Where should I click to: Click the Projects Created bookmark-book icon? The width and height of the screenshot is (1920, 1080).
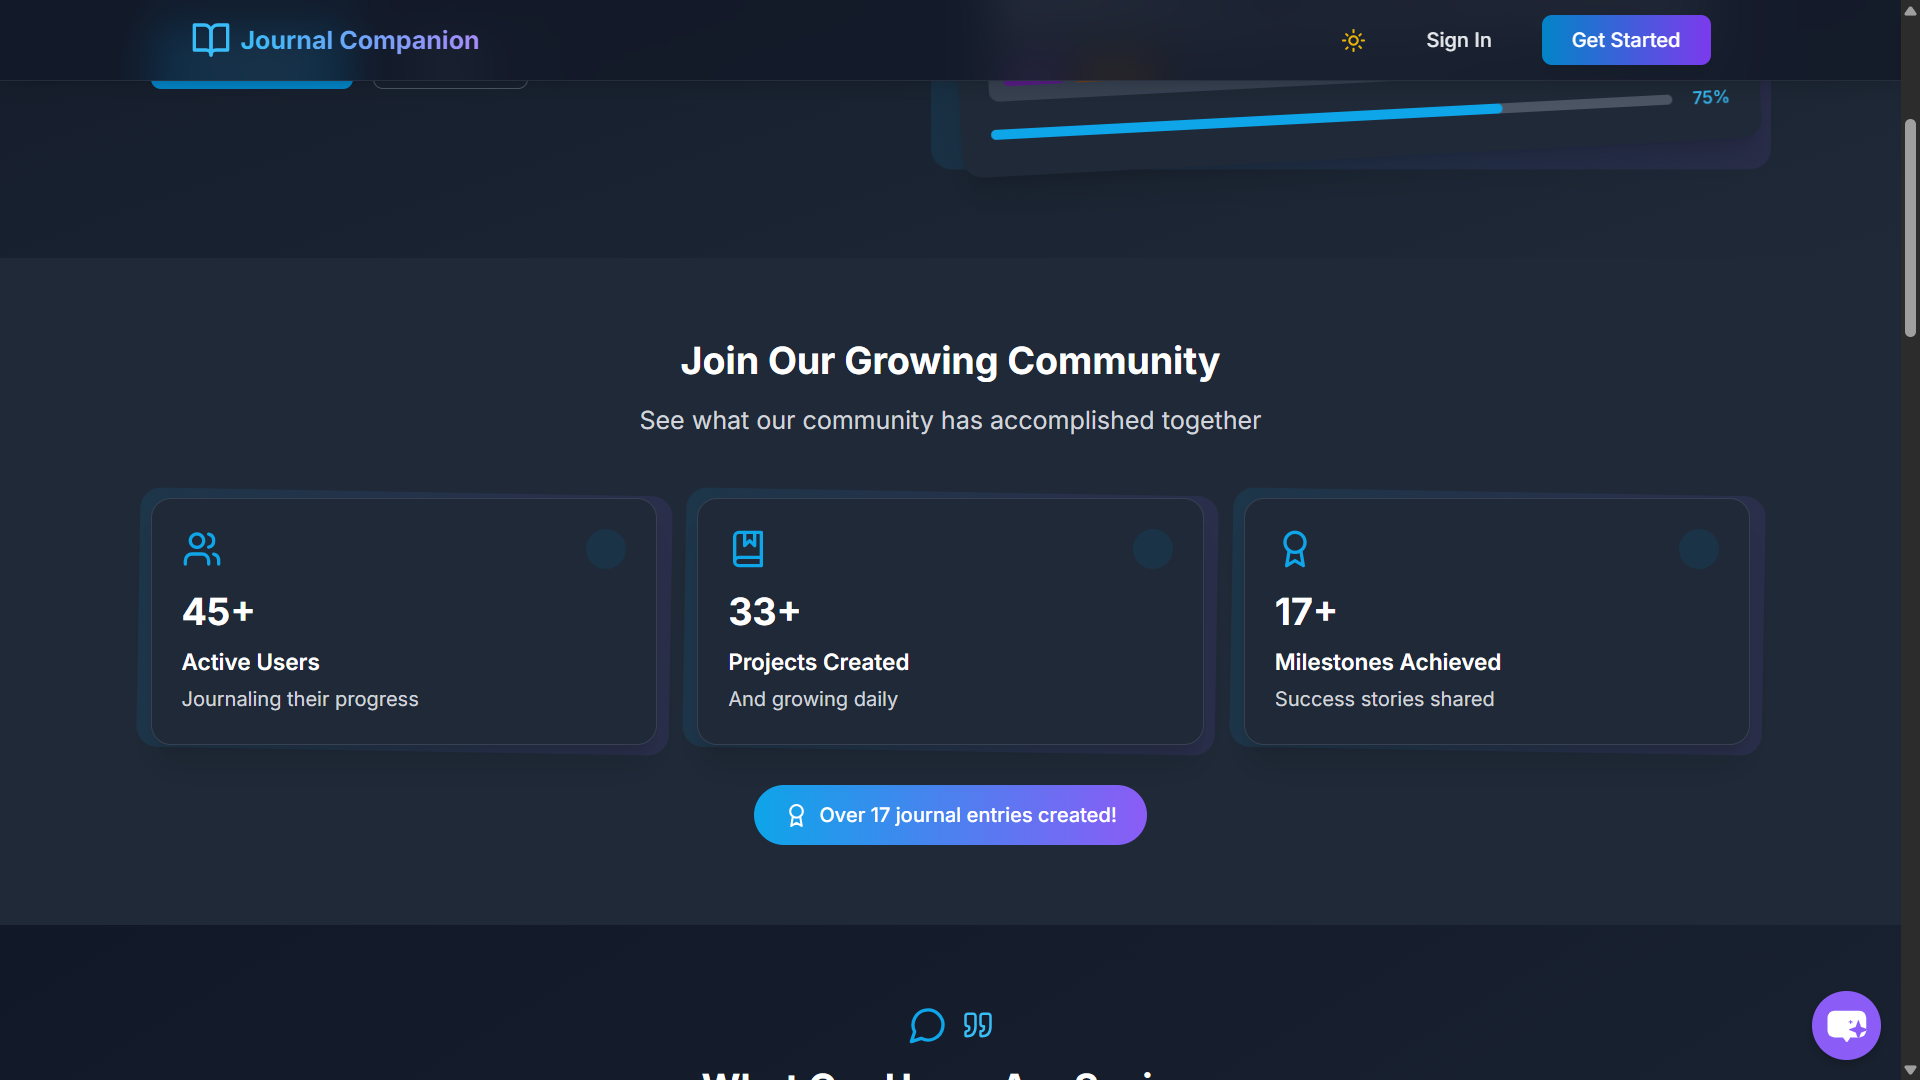coord(747,549)
